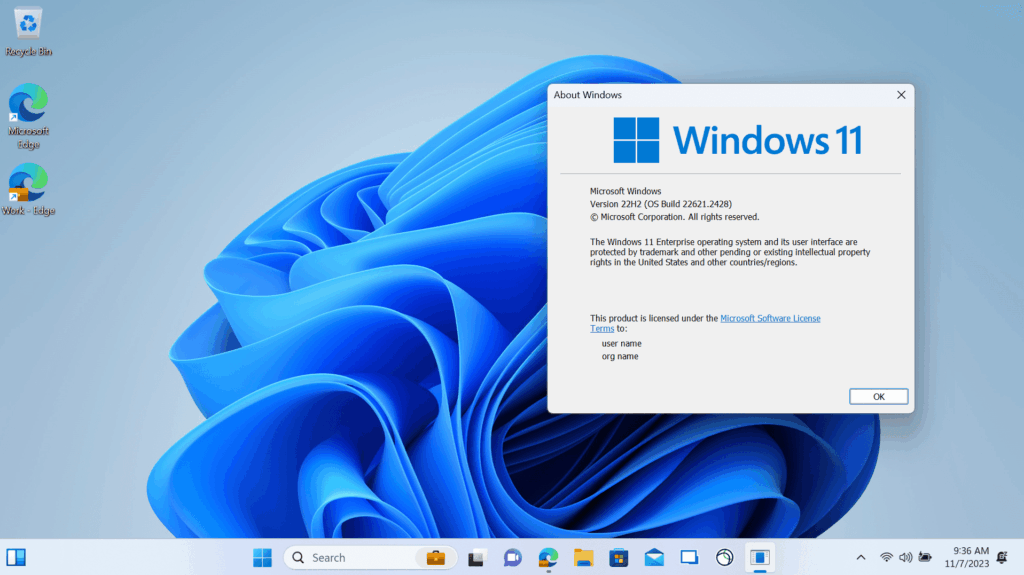The height and width of the screenshot is (575, 1024).
Task: Click the volume speaker icon
Action: tap(905, 557)
